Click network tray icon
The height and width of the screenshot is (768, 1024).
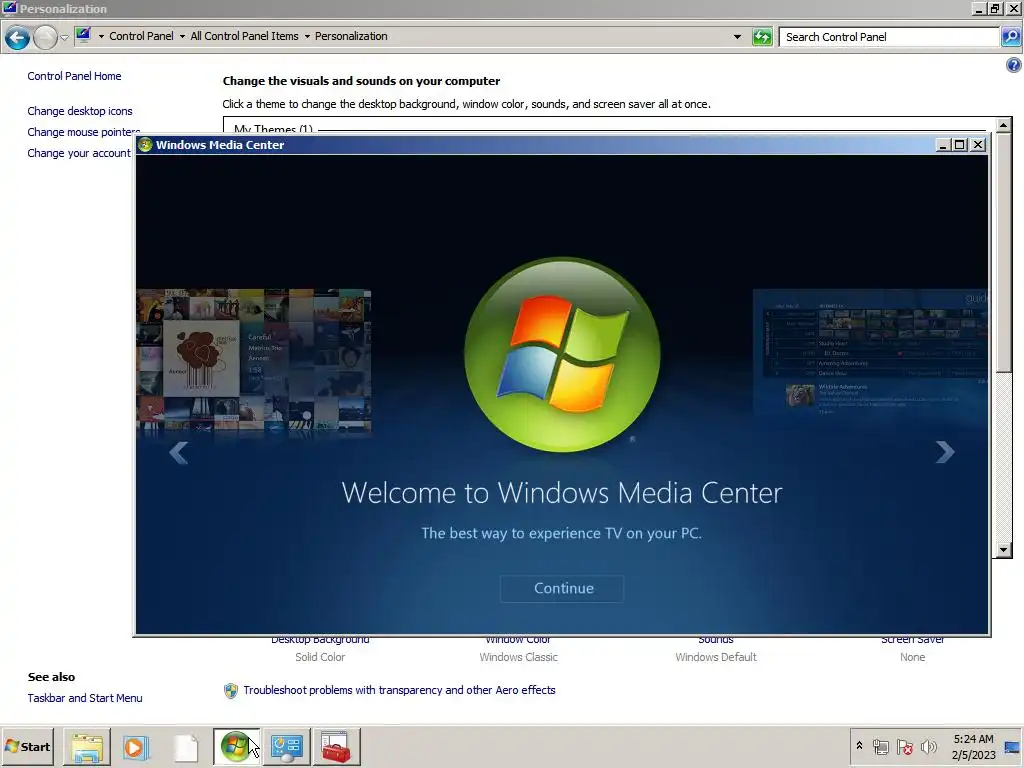pos(881,747)
